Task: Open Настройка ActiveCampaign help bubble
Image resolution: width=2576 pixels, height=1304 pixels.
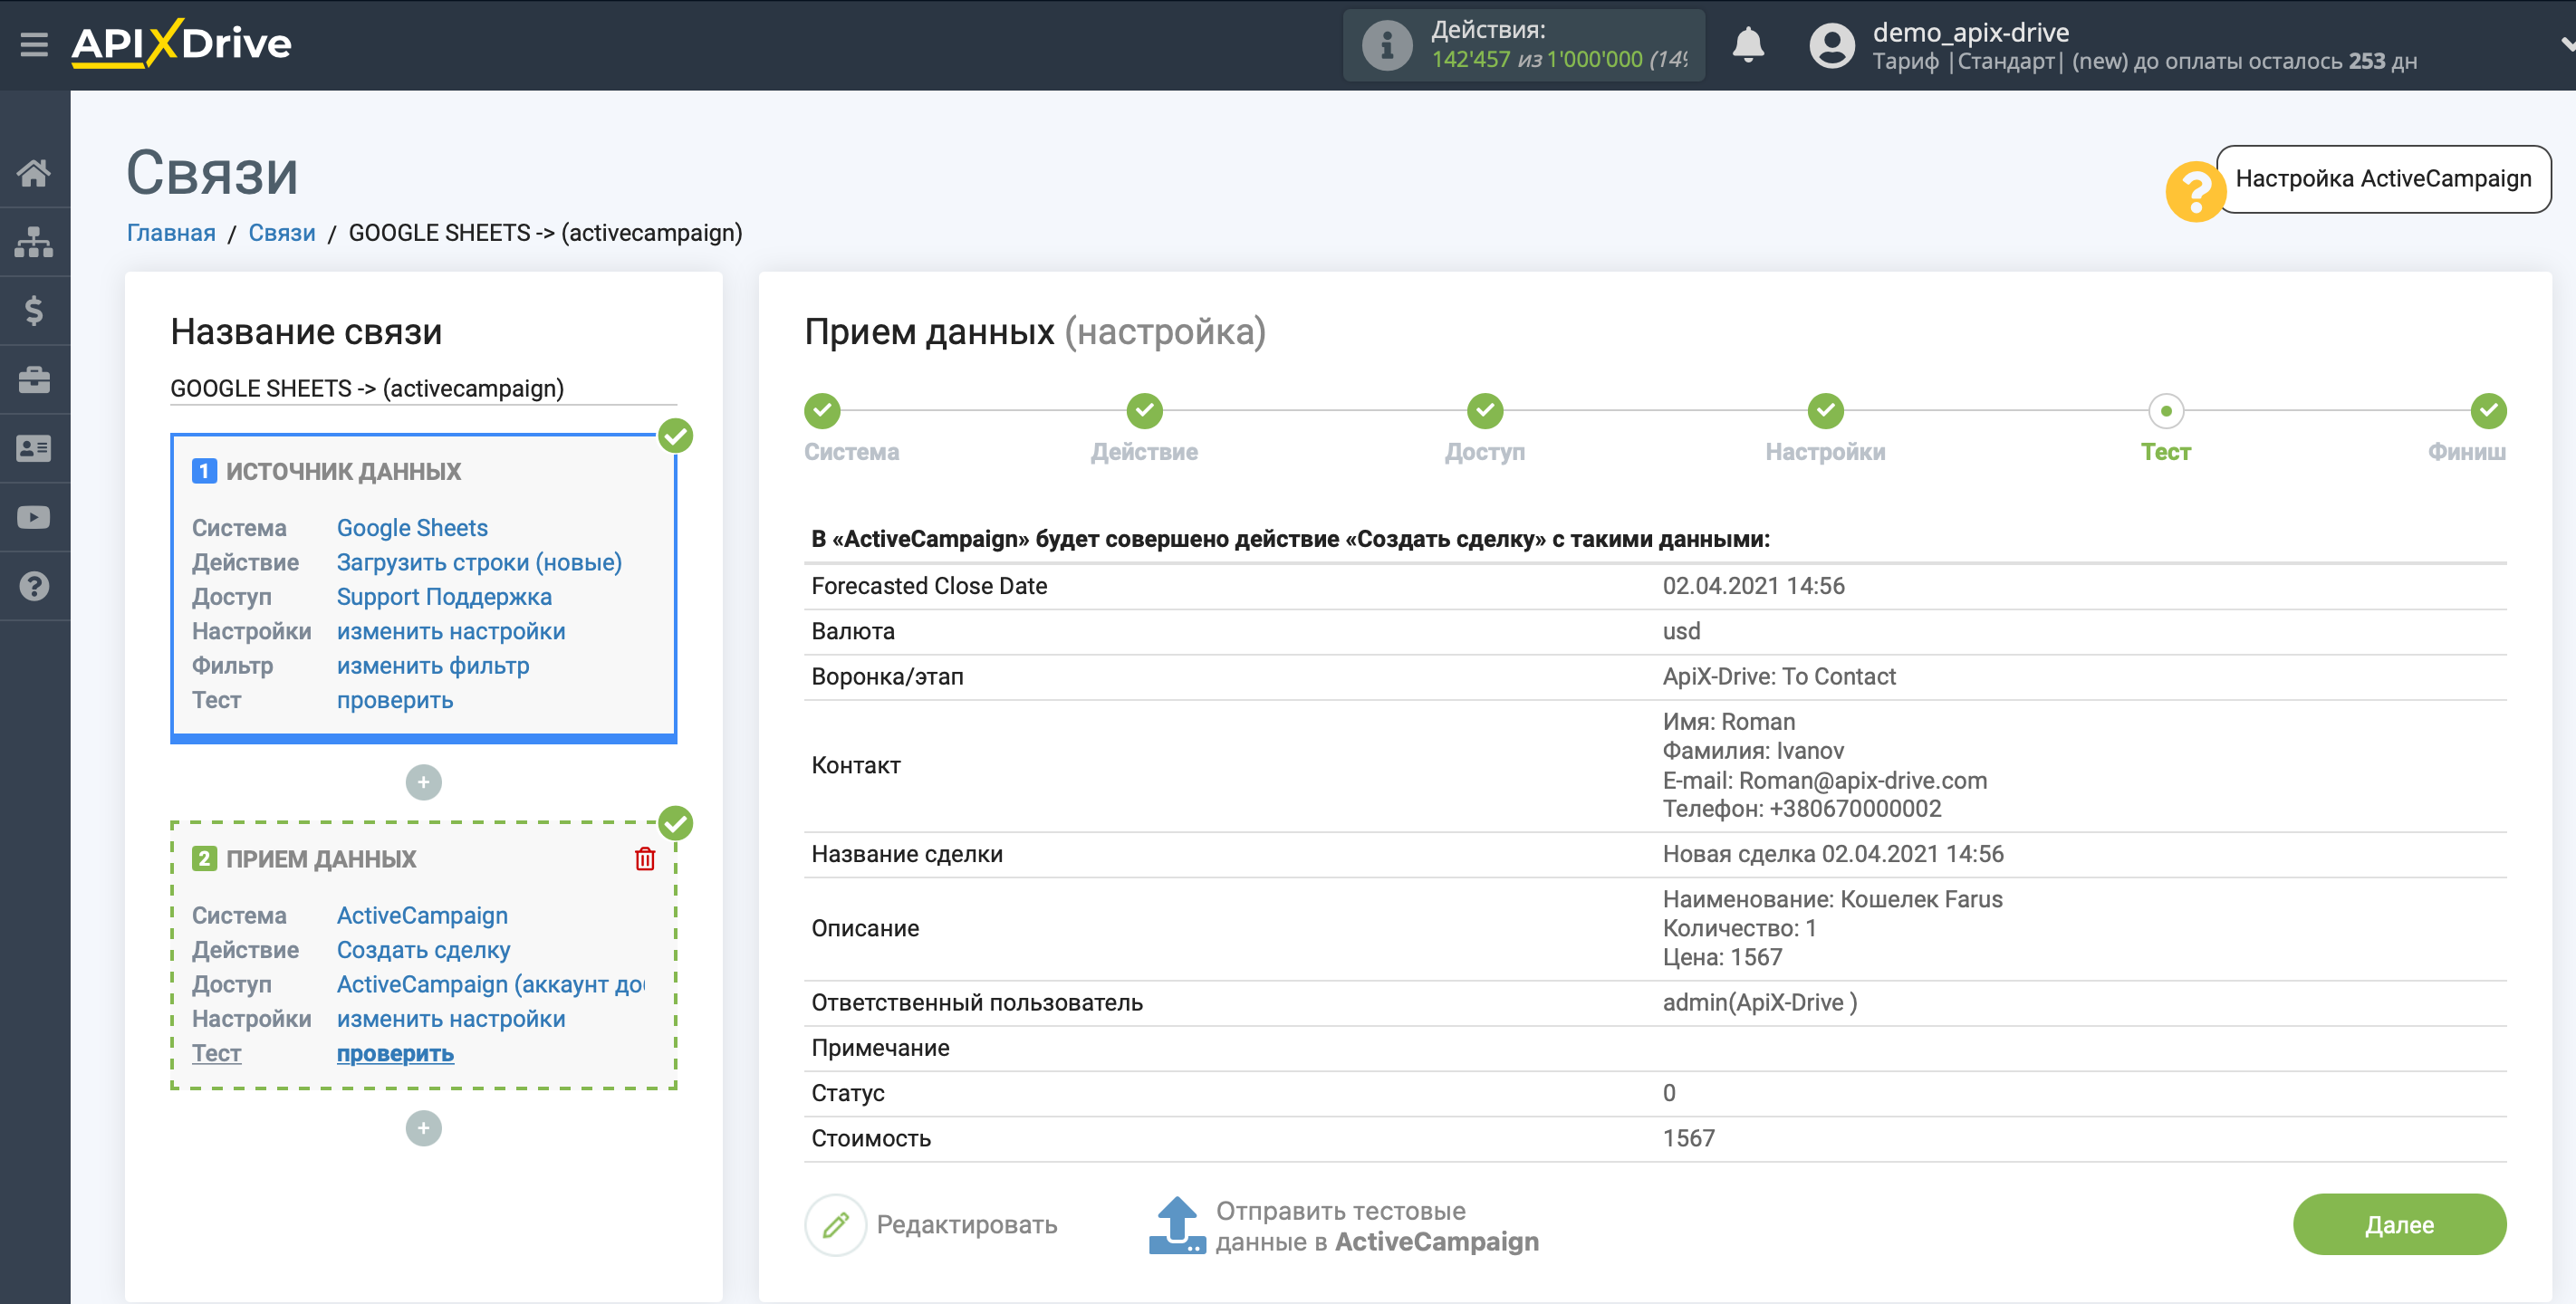Action: 2383,179
